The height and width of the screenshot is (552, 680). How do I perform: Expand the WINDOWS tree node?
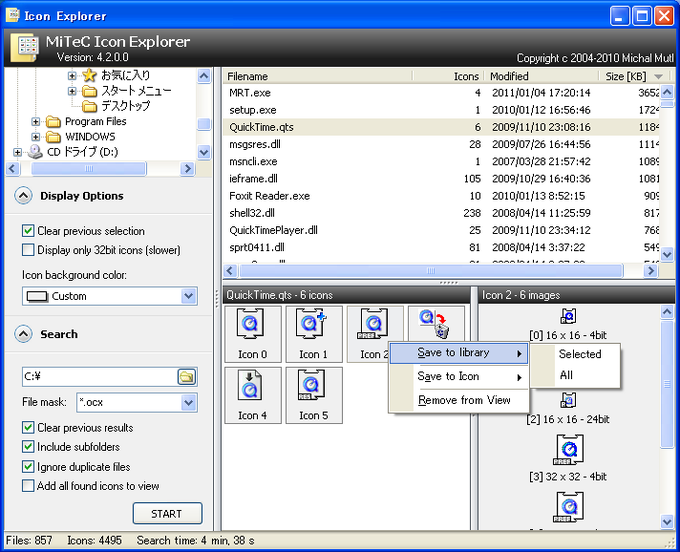[36, 137]
